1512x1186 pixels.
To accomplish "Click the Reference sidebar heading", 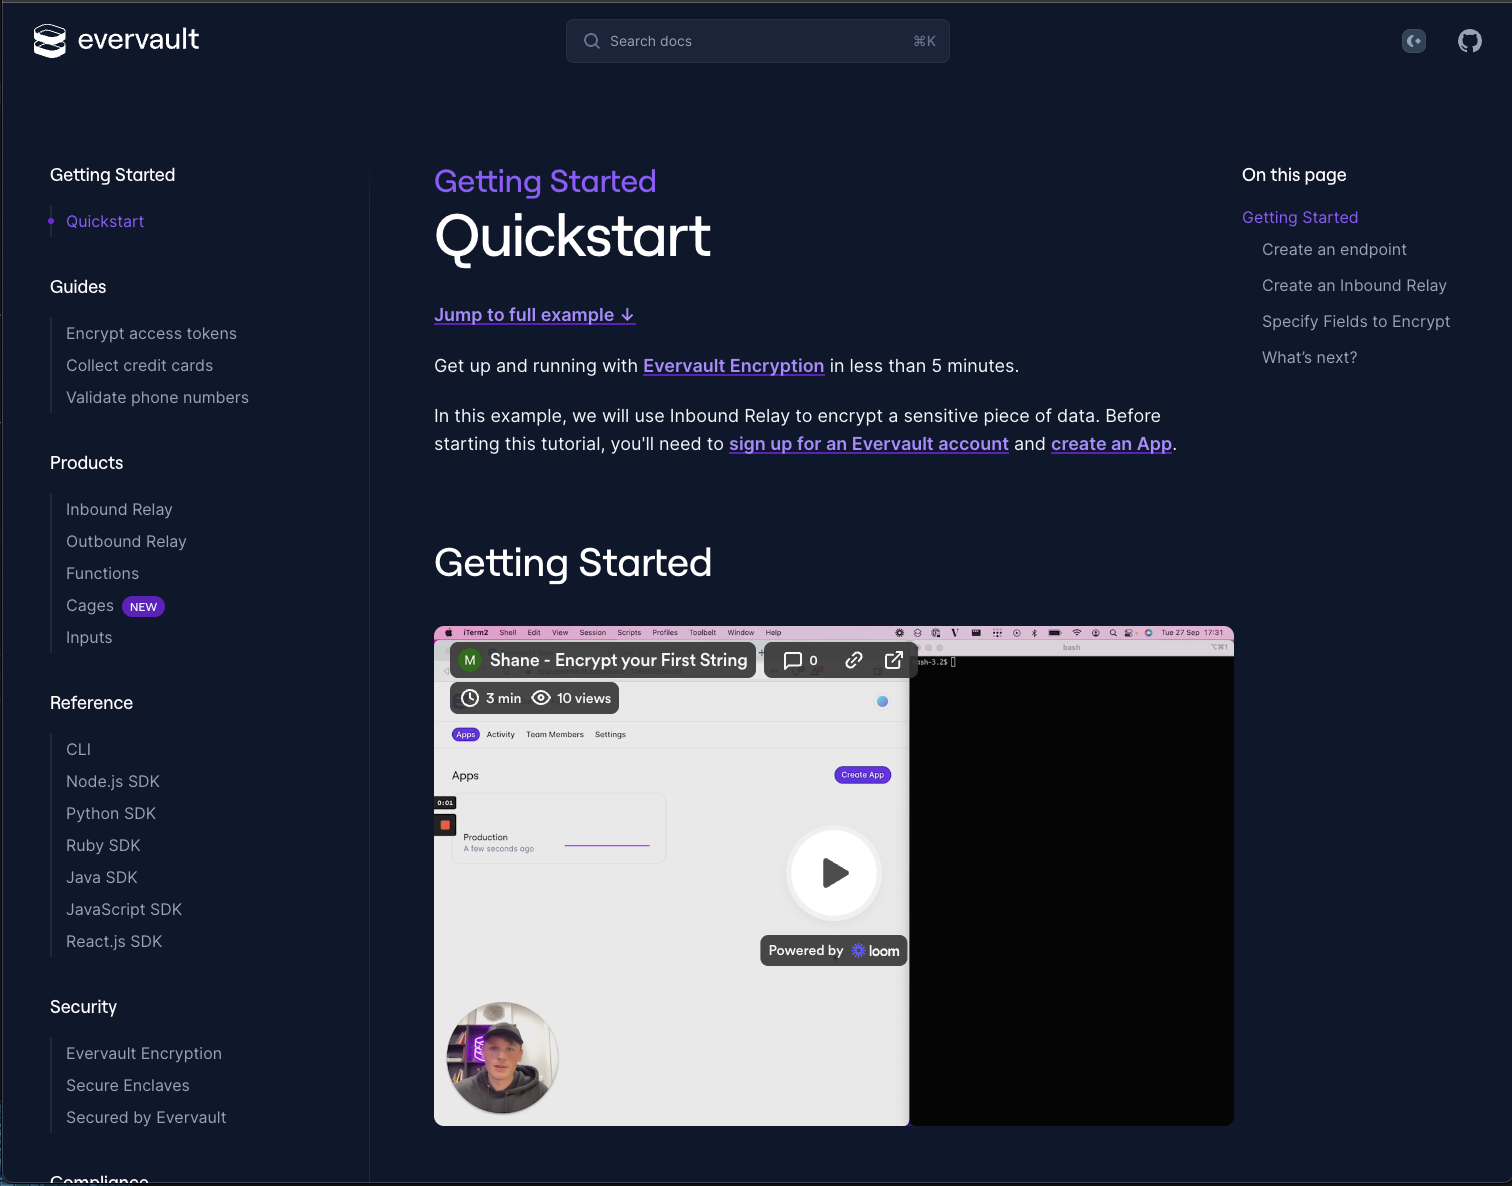I will (x=91, y=703).
